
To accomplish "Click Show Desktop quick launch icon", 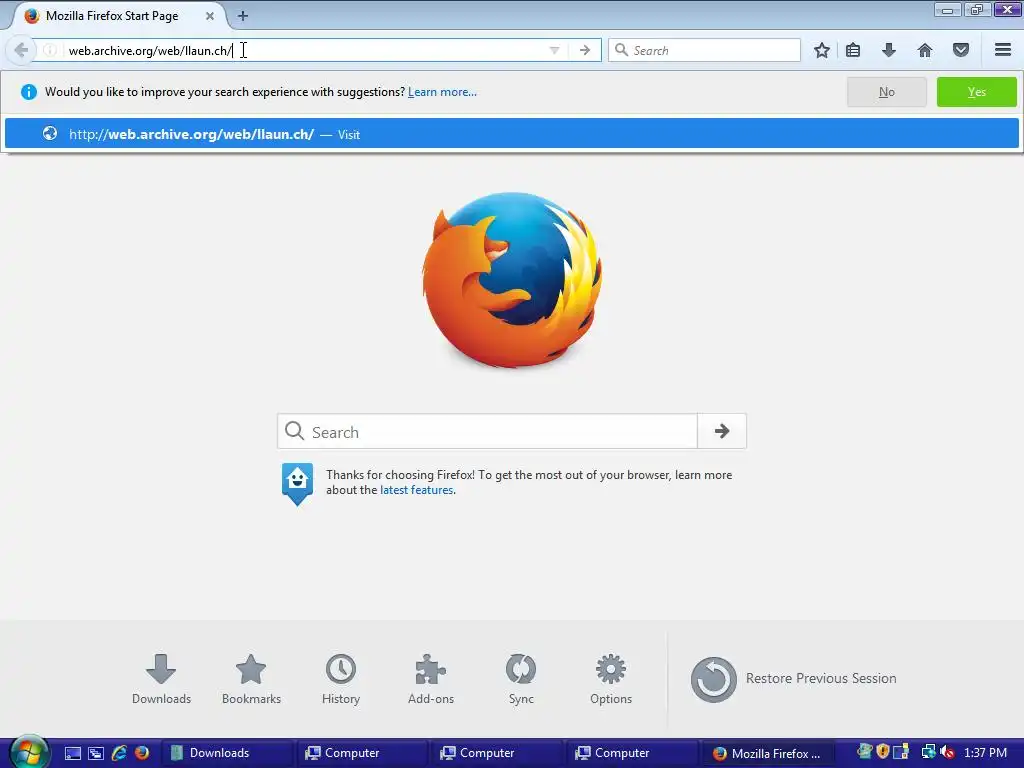I will 72,753.
